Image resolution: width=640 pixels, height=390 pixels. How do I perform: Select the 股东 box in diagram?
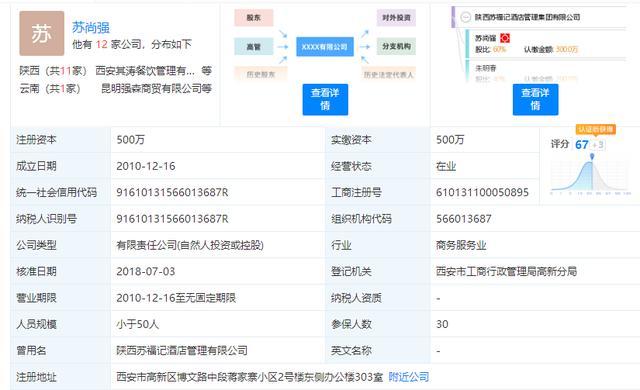pyautogui.click(x=253, y=18)
